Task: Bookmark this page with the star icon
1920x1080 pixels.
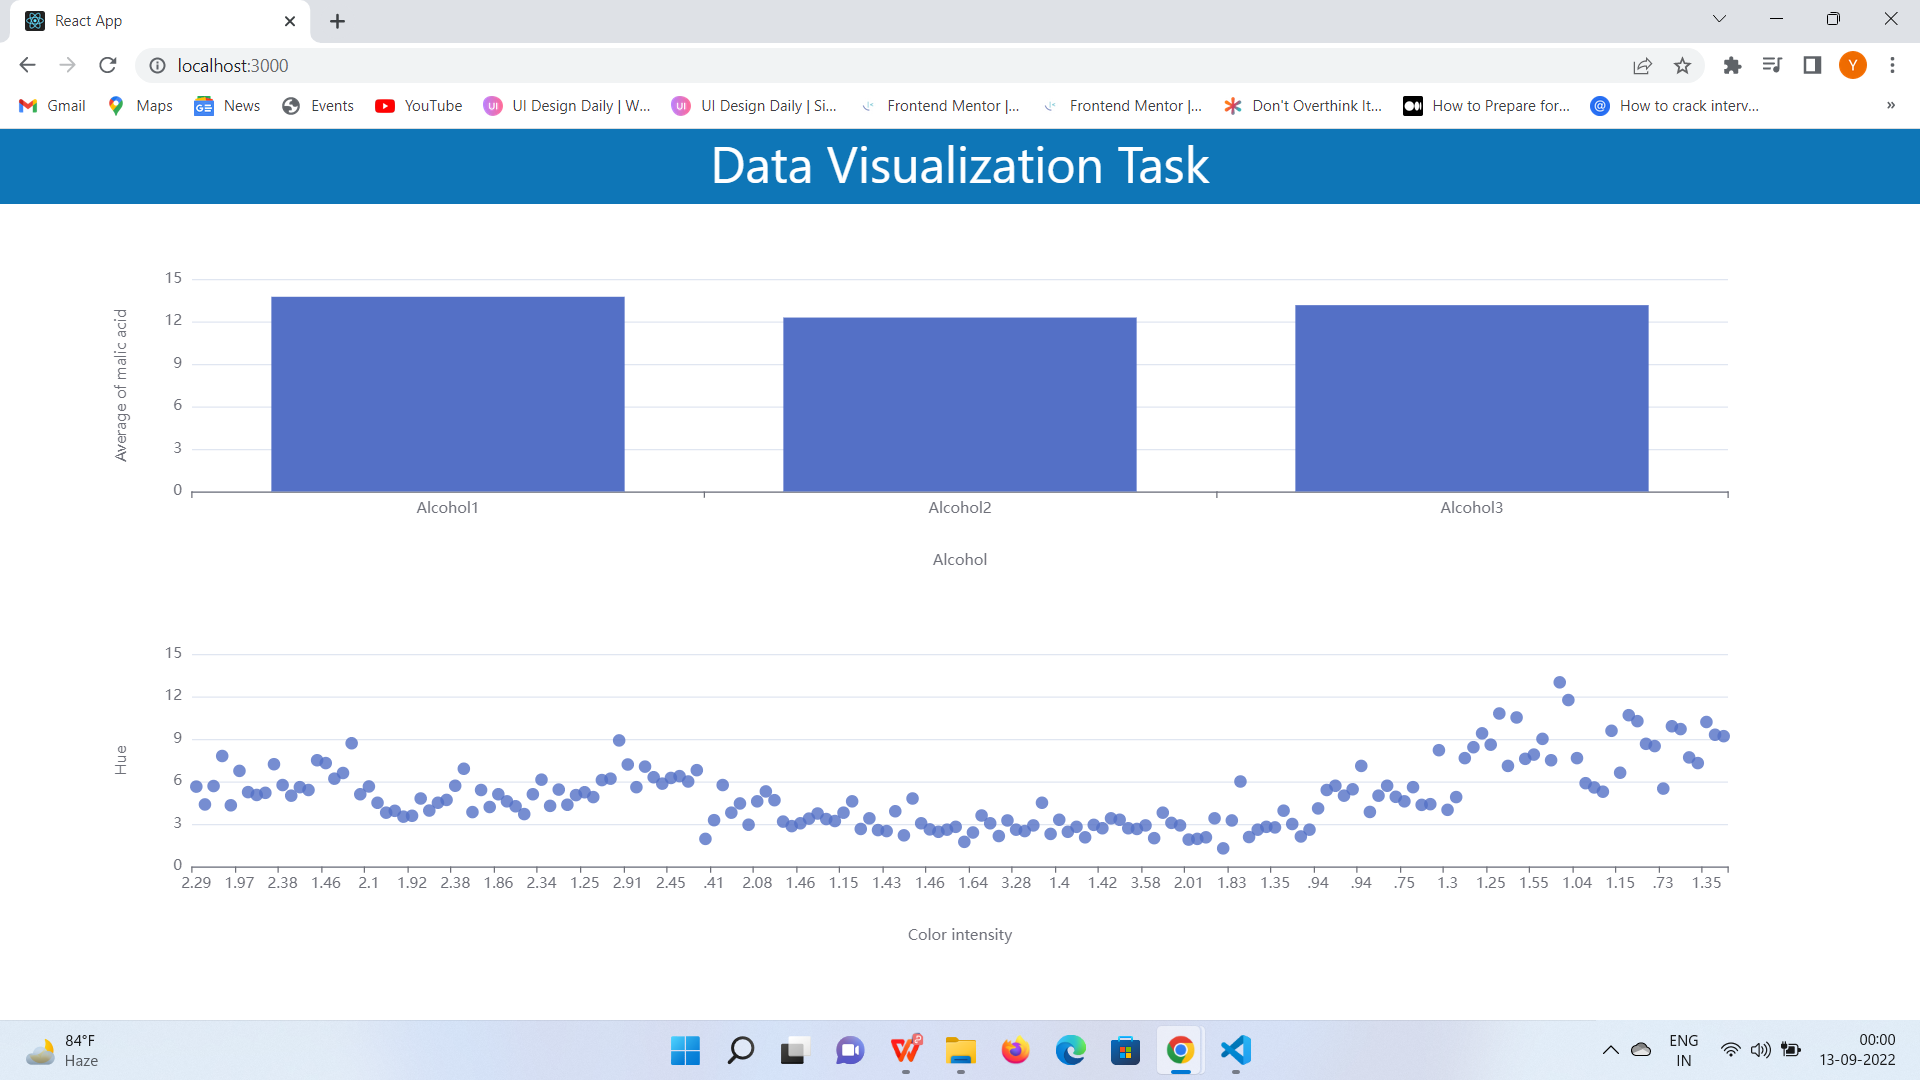Action: point(1683,65)
